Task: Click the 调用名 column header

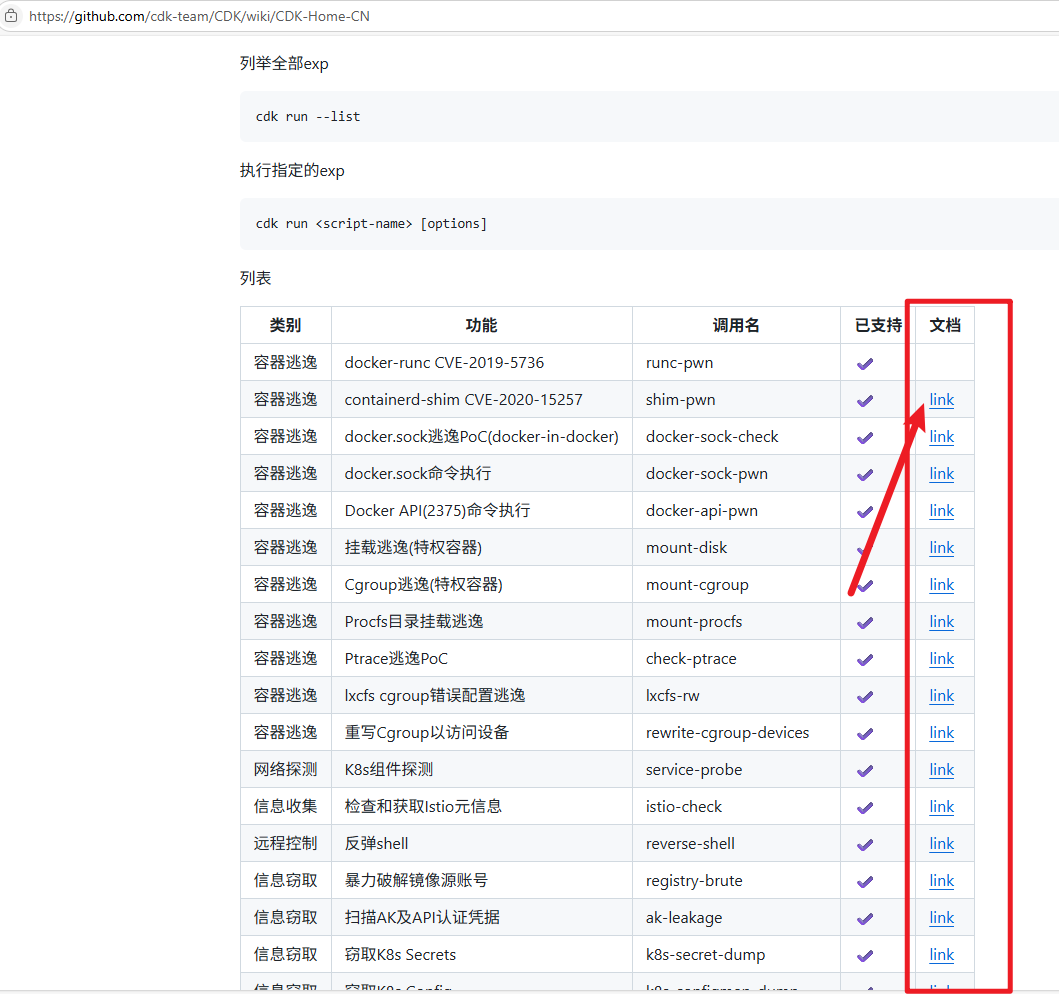Action: 736,326
